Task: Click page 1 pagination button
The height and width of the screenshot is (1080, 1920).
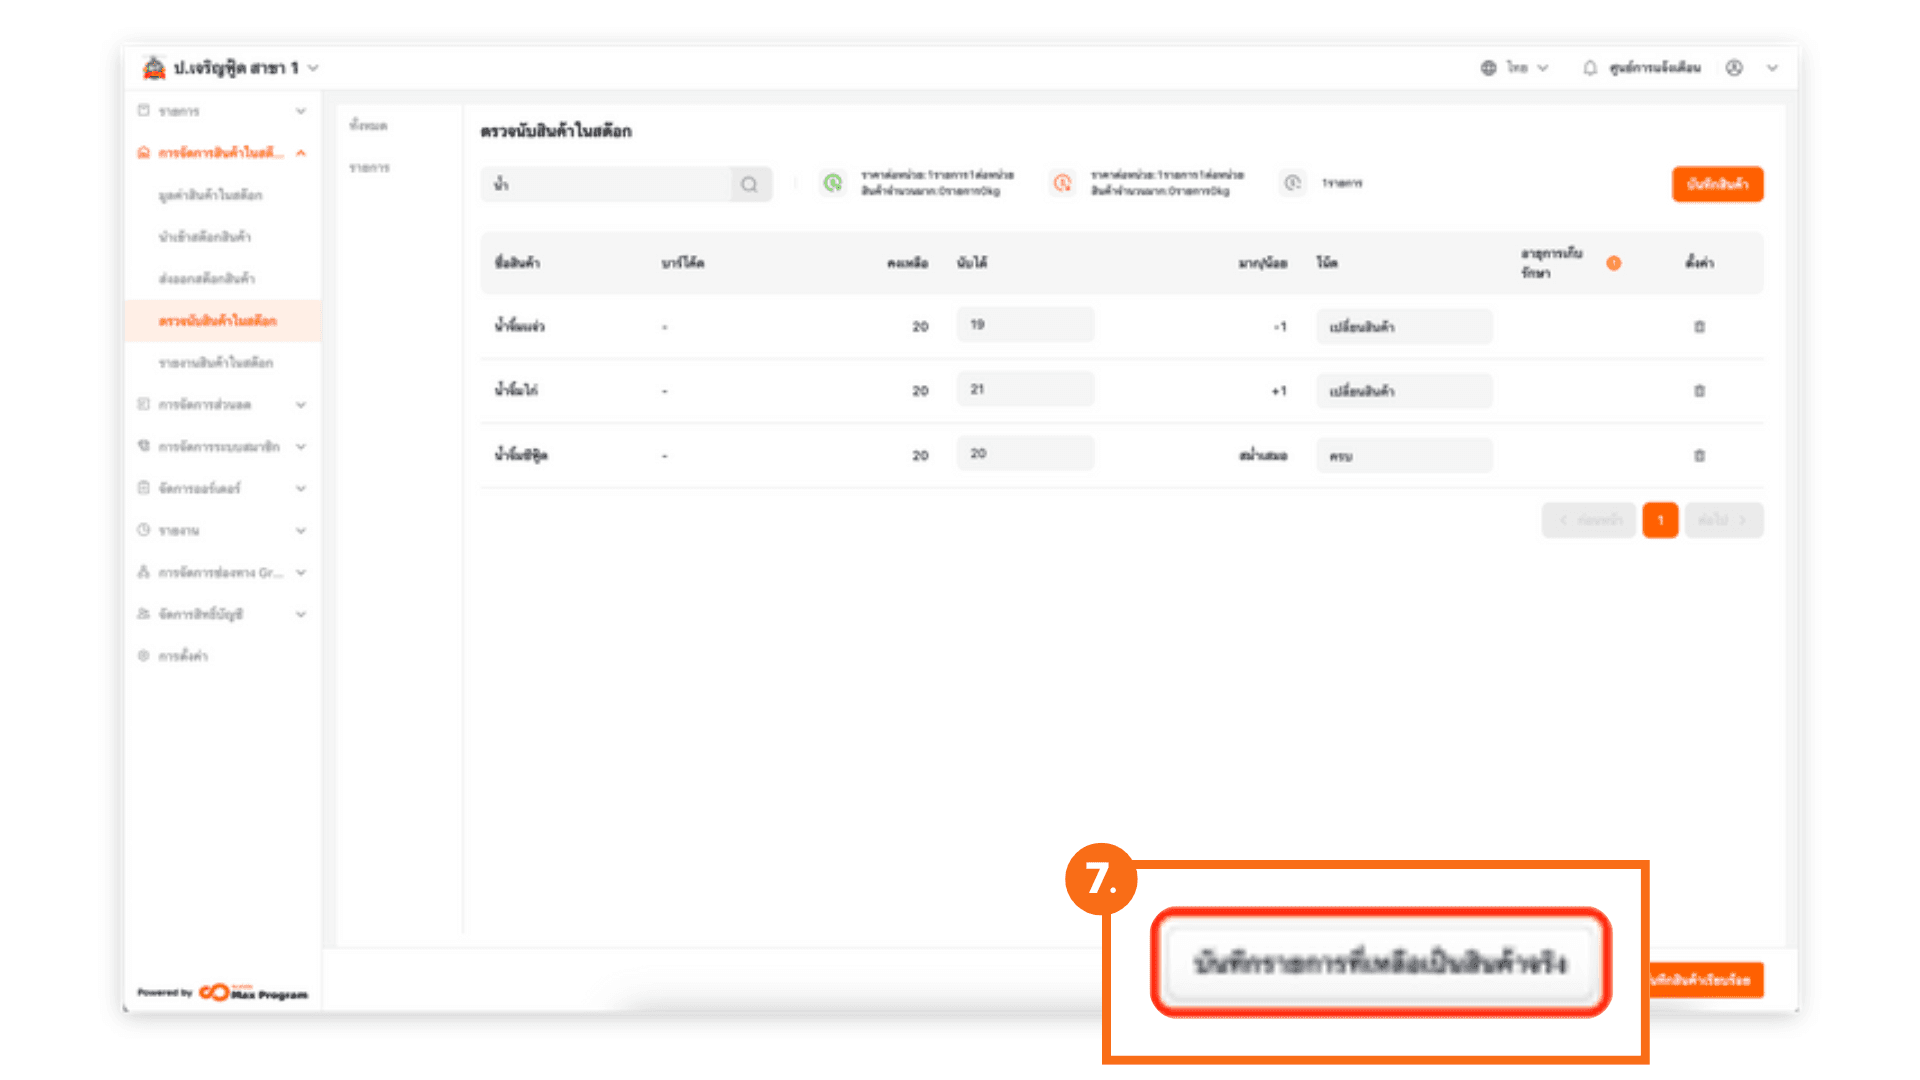Action: pos(1659,520)
